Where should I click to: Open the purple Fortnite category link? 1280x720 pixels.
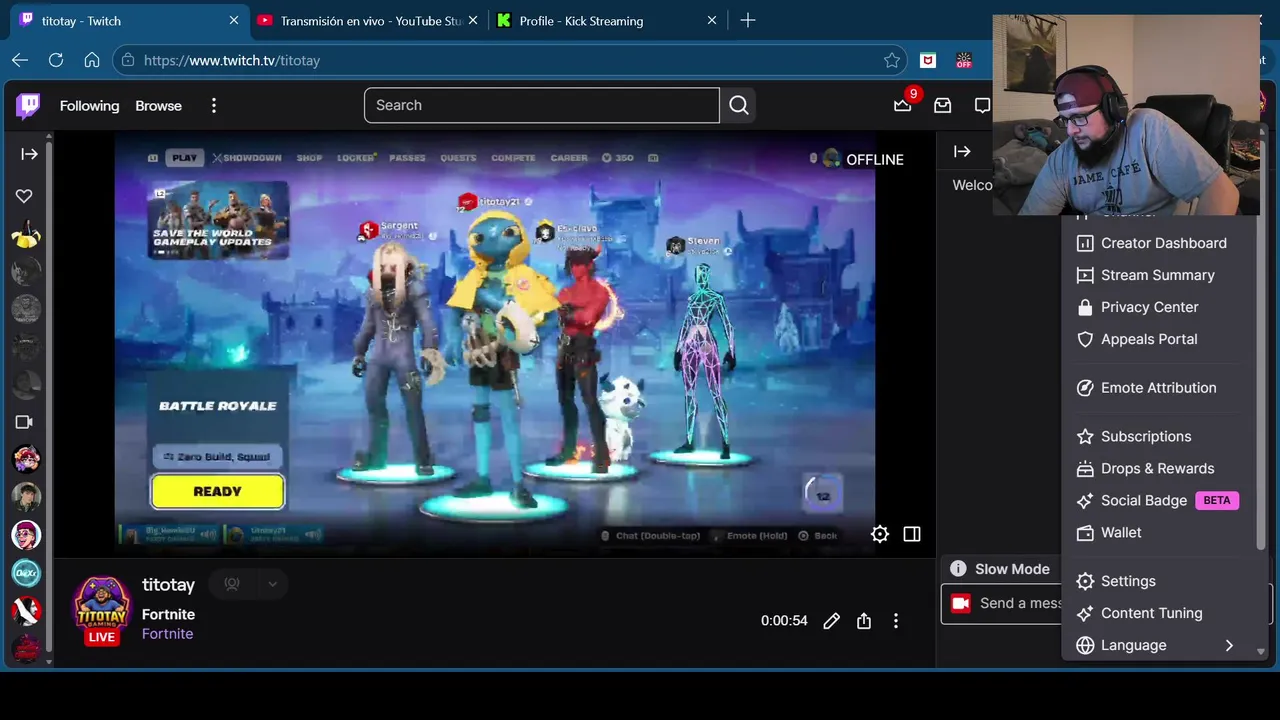point(167,633)
